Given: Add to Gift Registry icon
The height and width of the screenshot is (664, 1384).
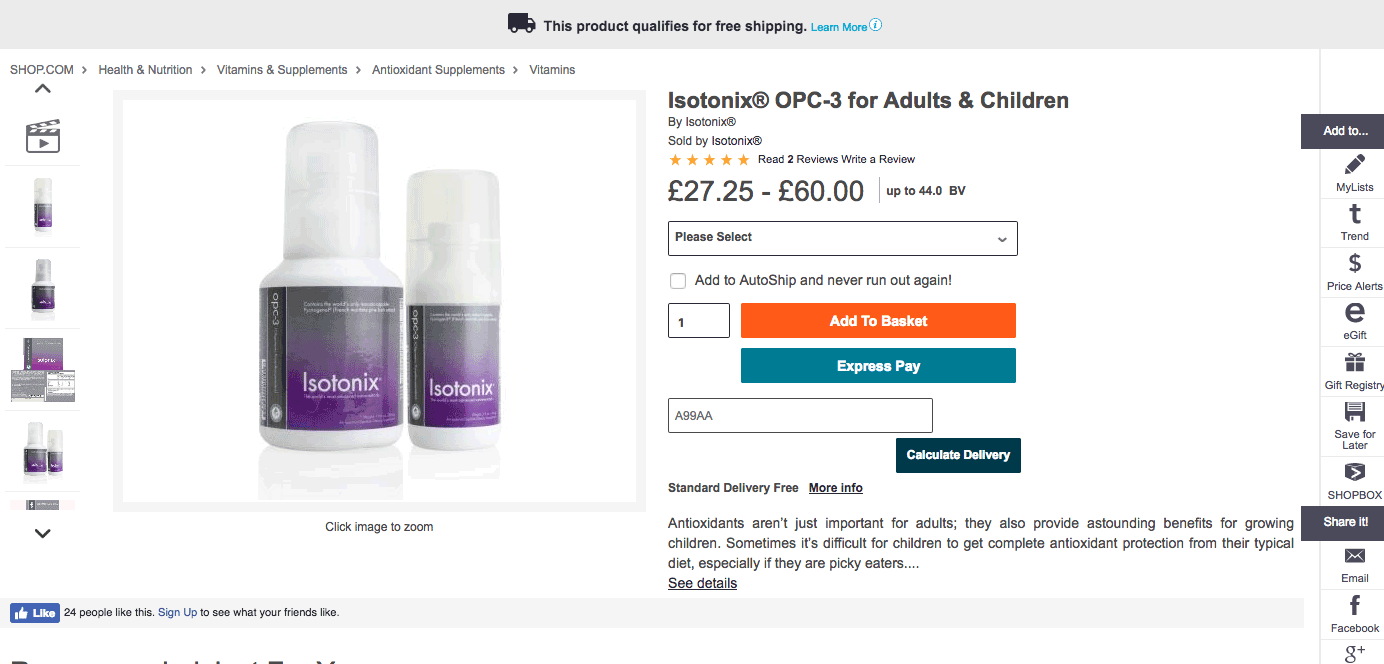Looking at the screenshot, I should pyautogui.click(x=1355, y=362).
